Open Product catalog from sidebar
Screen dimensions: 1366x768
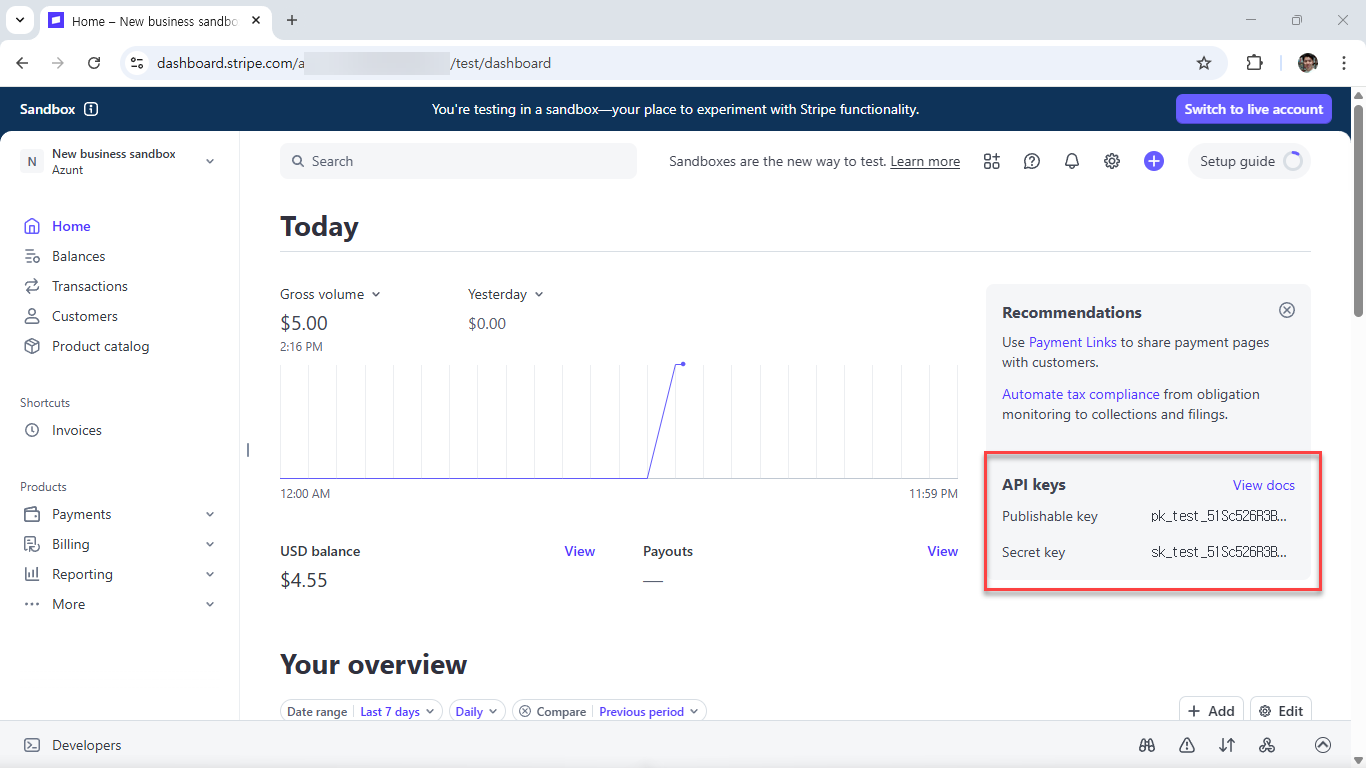(100, 346)
